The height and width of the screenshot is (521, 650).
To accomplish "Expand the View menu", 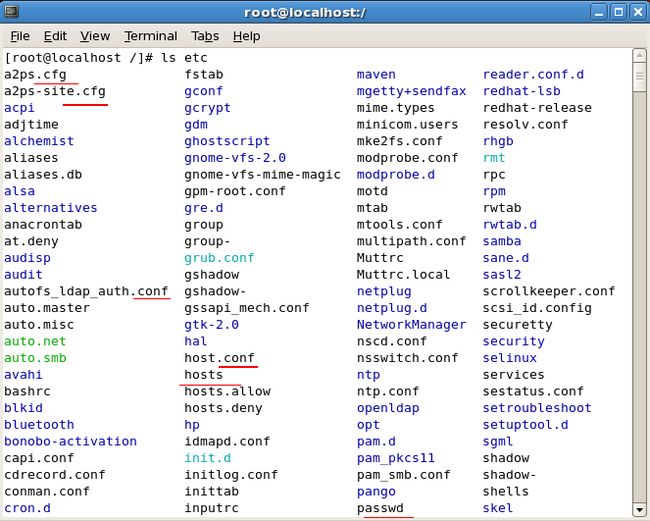I will coord(95,36).
